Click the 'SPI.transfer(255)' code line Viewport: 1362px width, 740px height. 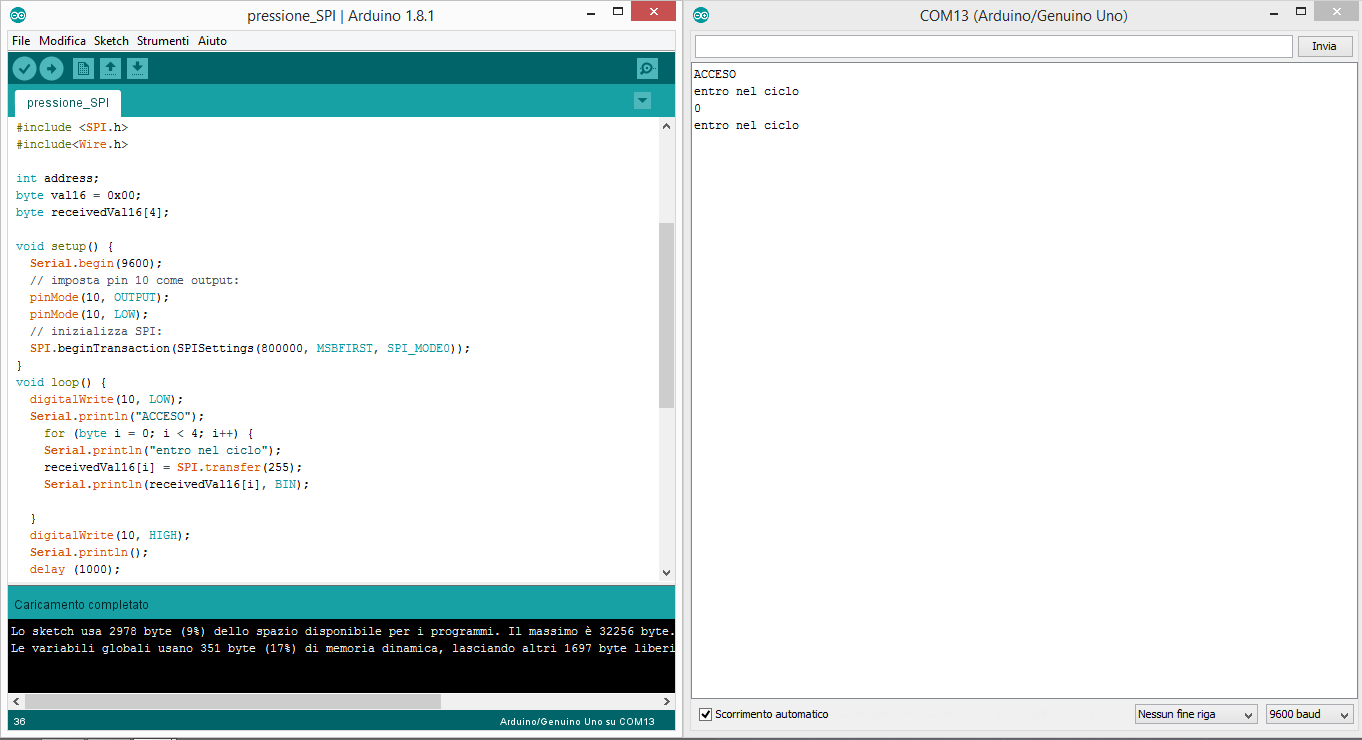click(173, 467)
